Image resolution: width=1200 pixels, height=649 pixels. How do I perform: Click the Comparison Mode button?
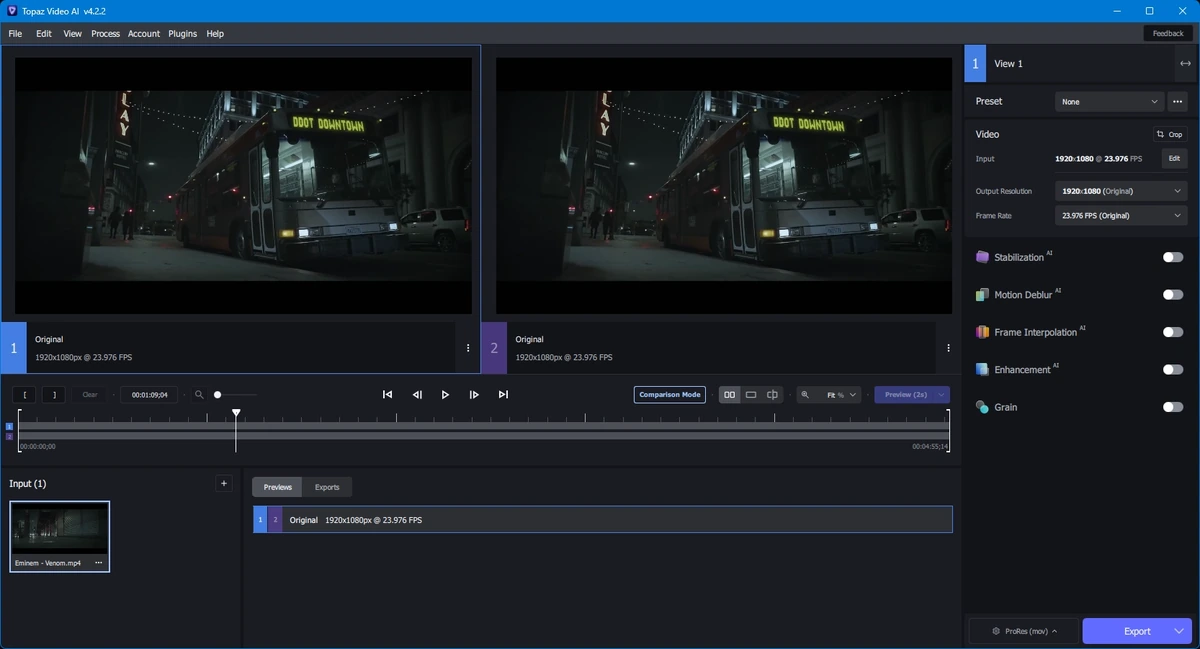pyautogui.click(x=670, y=395)
